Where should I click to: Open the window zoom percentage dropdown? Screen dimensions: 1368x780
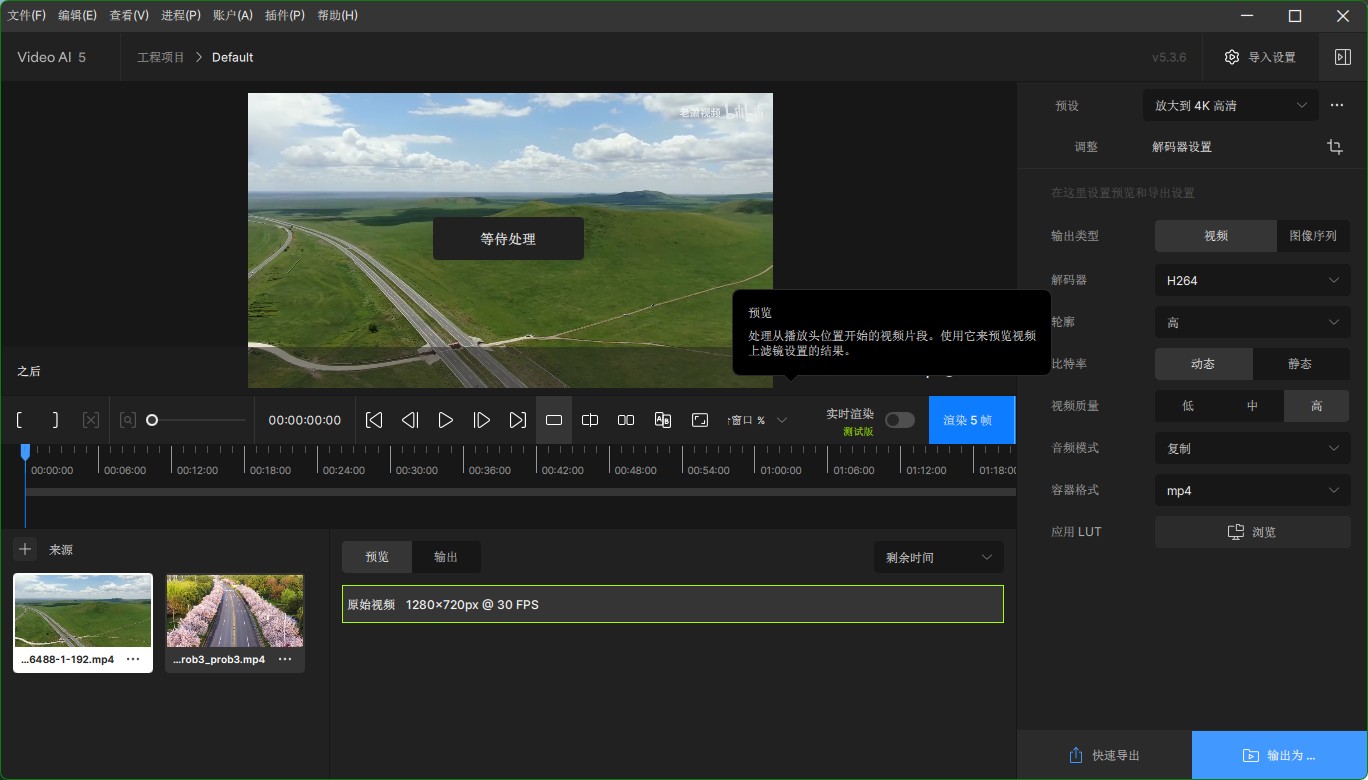[x=757, y=420]
